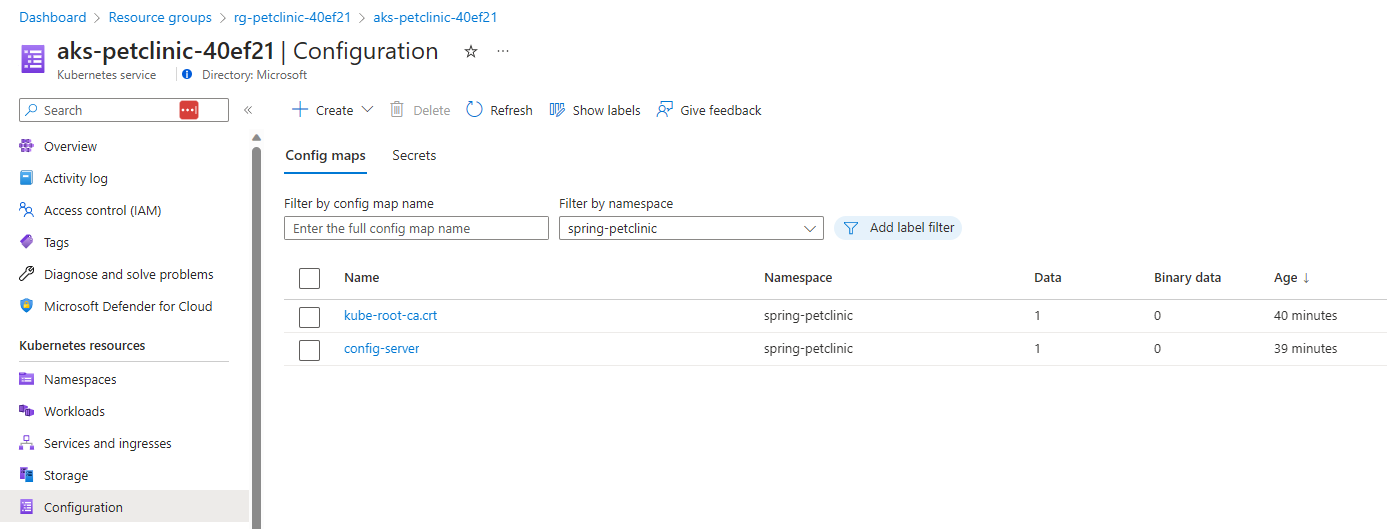Image resolution: width=1387 pixels, height=529 pixels.
Task: Open Overview in the sidebar menu
Action: 70,146
